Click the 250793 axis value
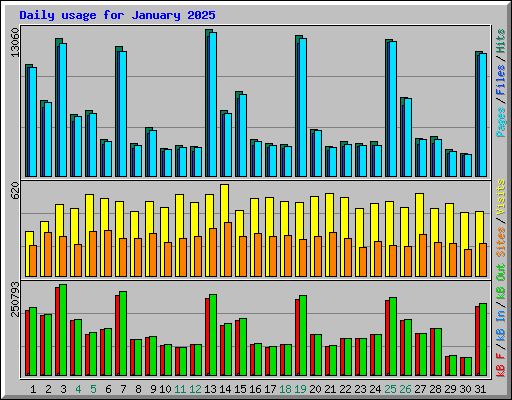This screenshot has width=512, height=400. click(x=15, y=299)
